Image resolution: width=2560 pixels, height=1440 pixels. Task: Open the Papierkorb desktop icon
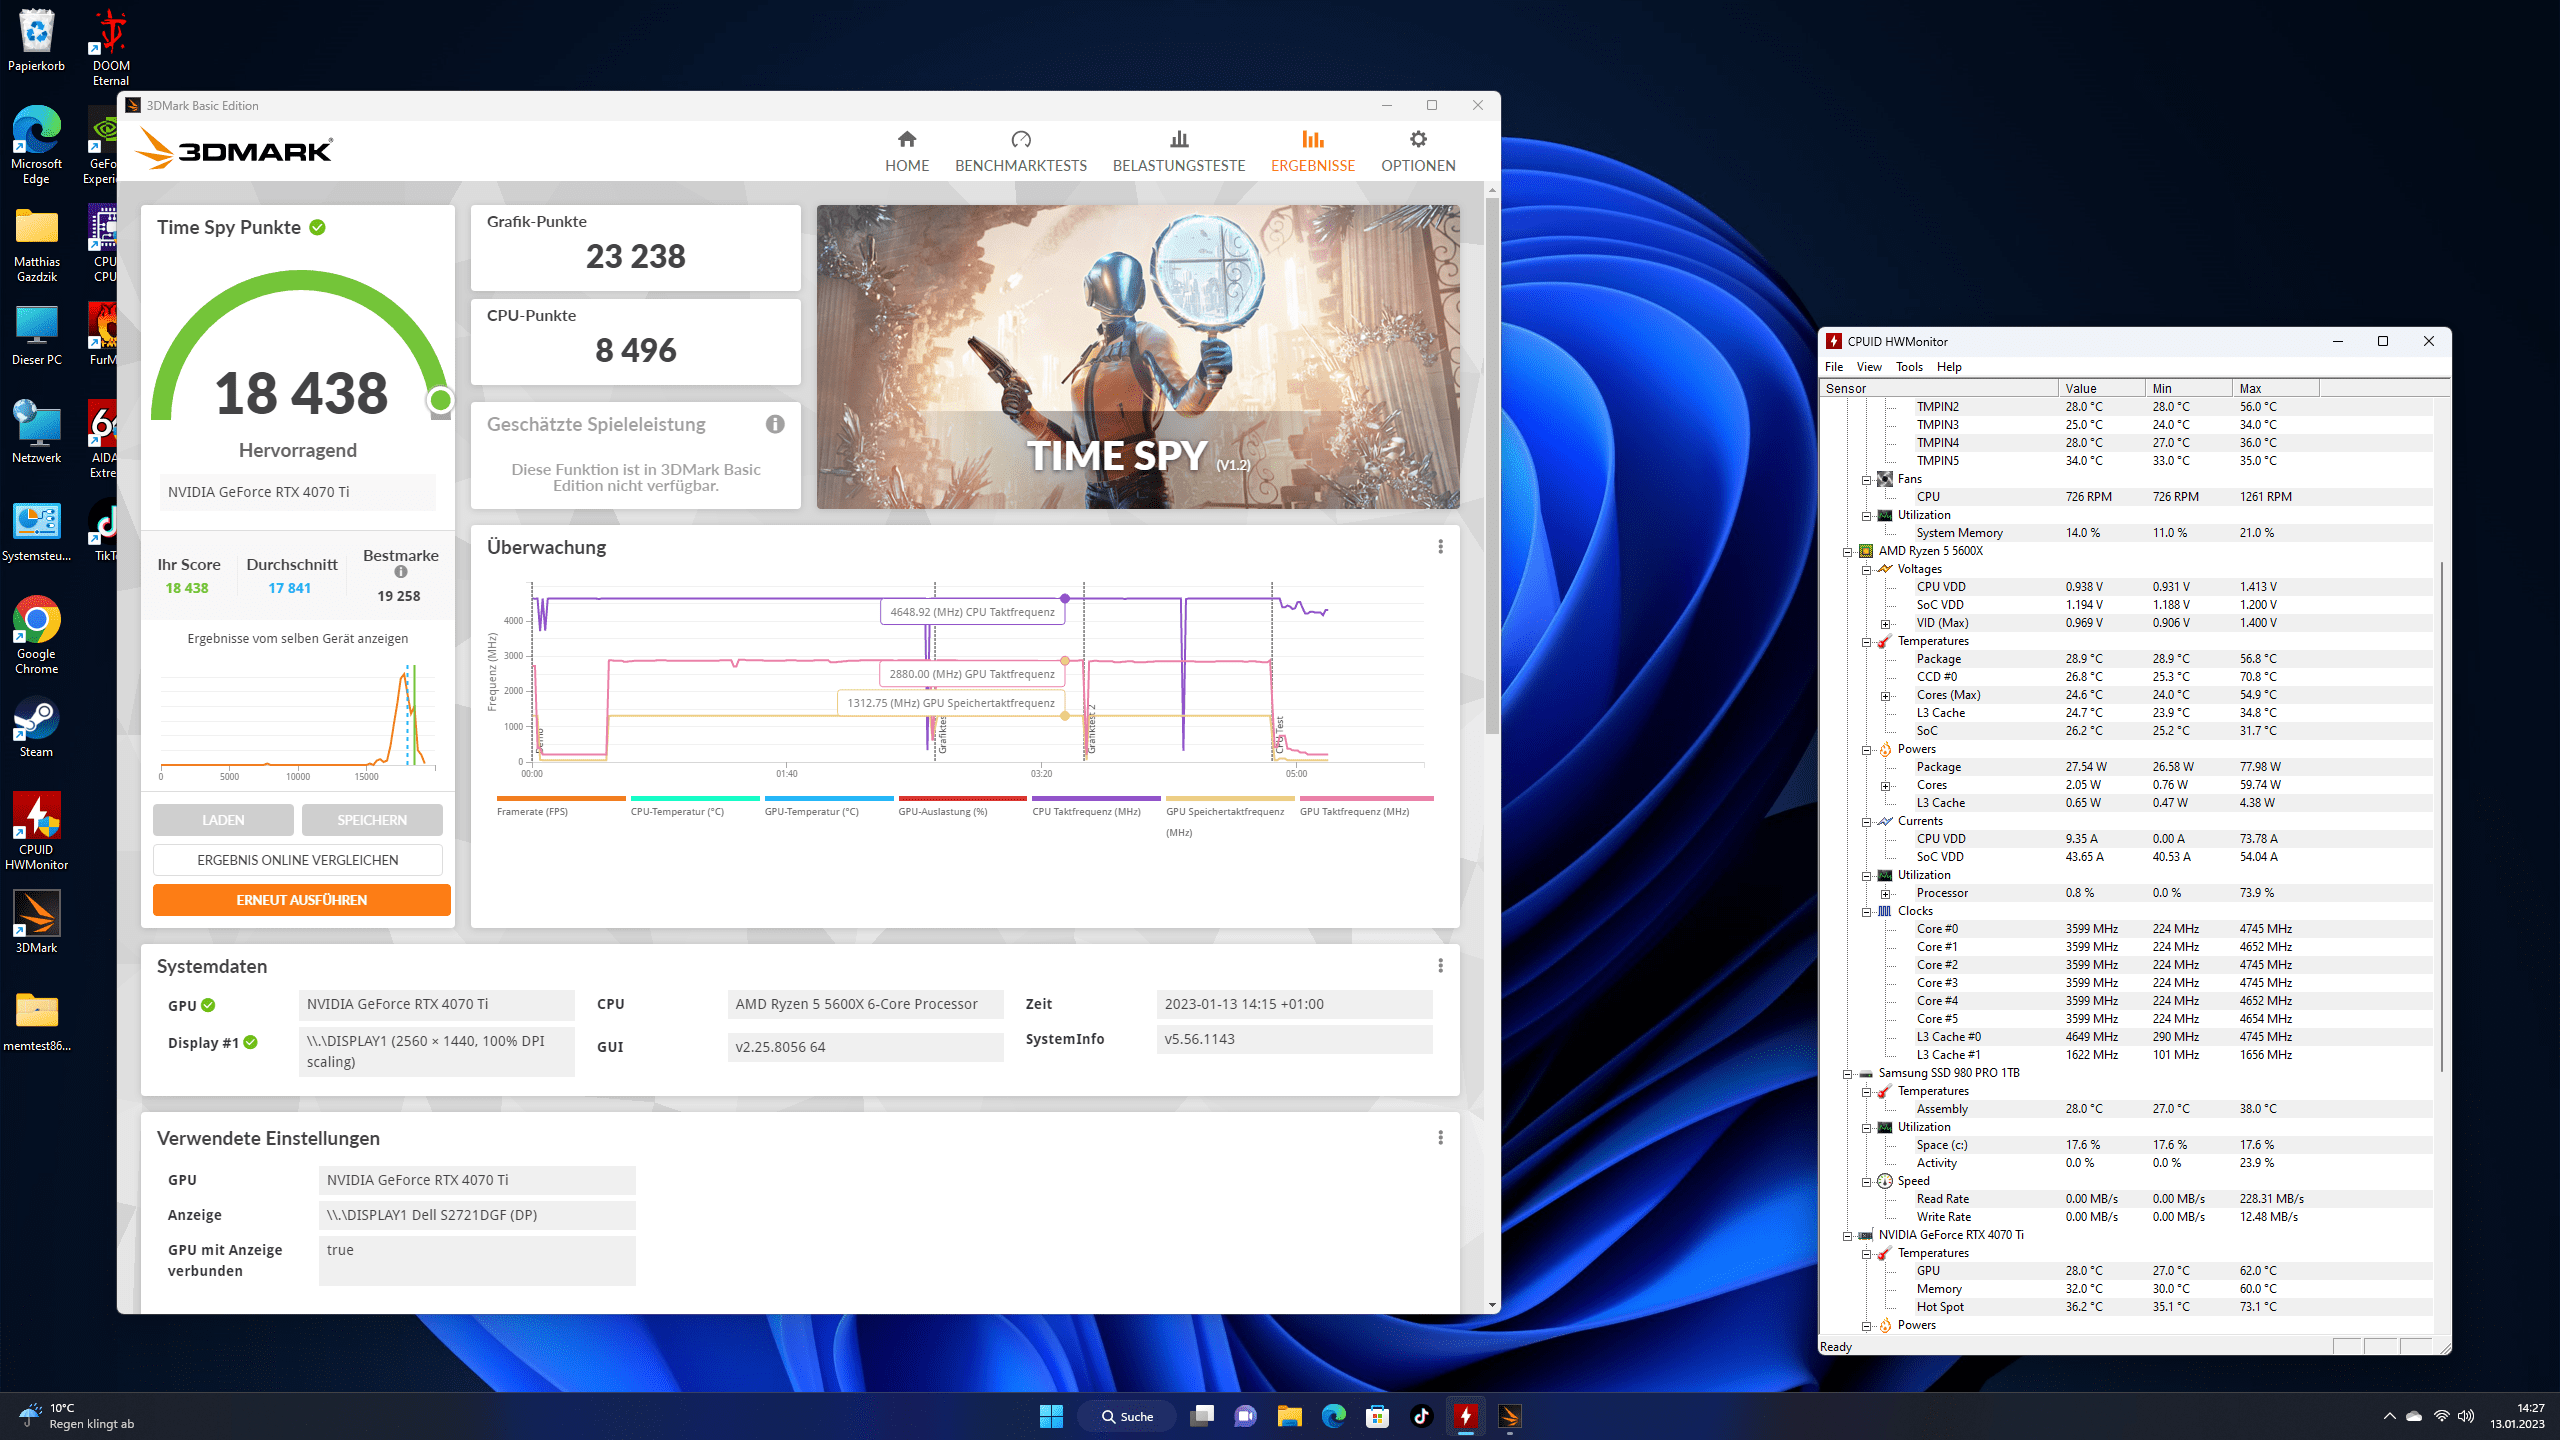(x=37, y=41)
